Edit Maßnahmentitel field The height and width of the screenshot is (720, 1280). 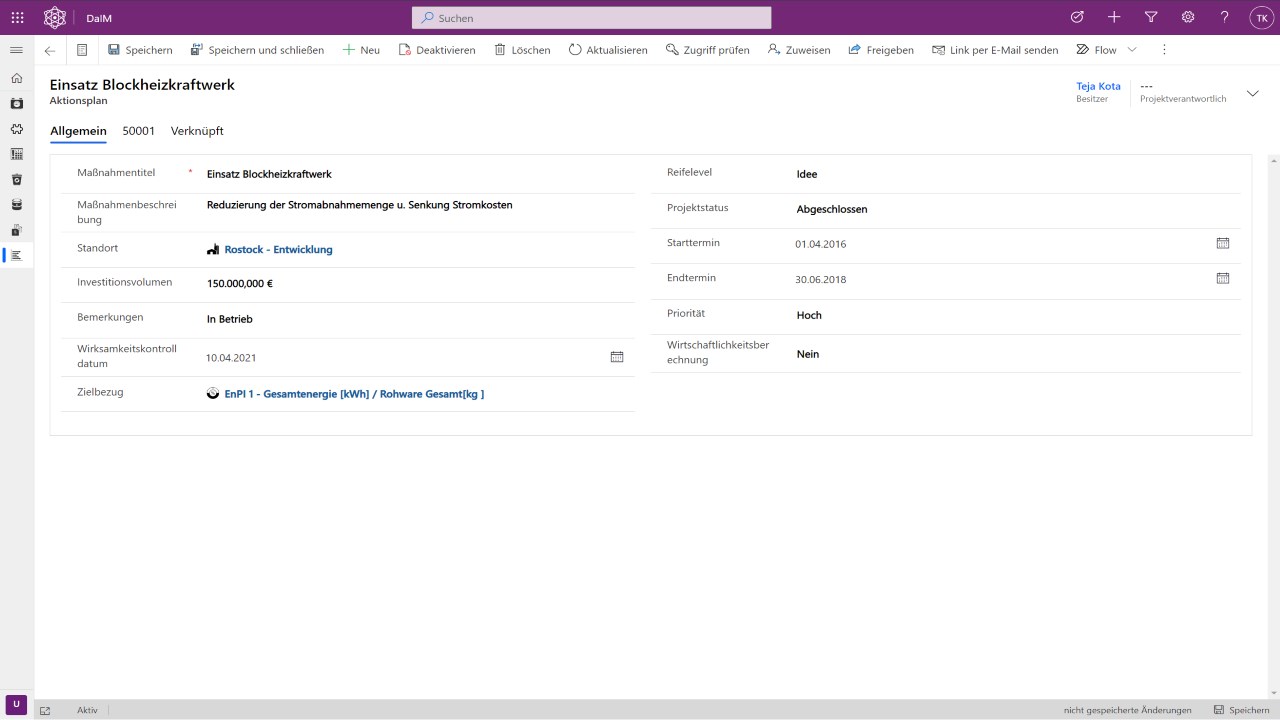pyautogui.click(x=418, y=174)
